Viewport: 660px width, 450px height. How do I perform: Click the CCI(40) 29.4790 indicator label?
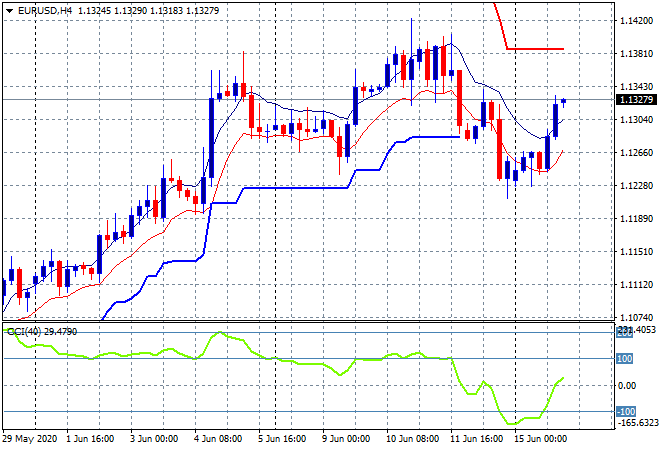(x=42, y=332)
